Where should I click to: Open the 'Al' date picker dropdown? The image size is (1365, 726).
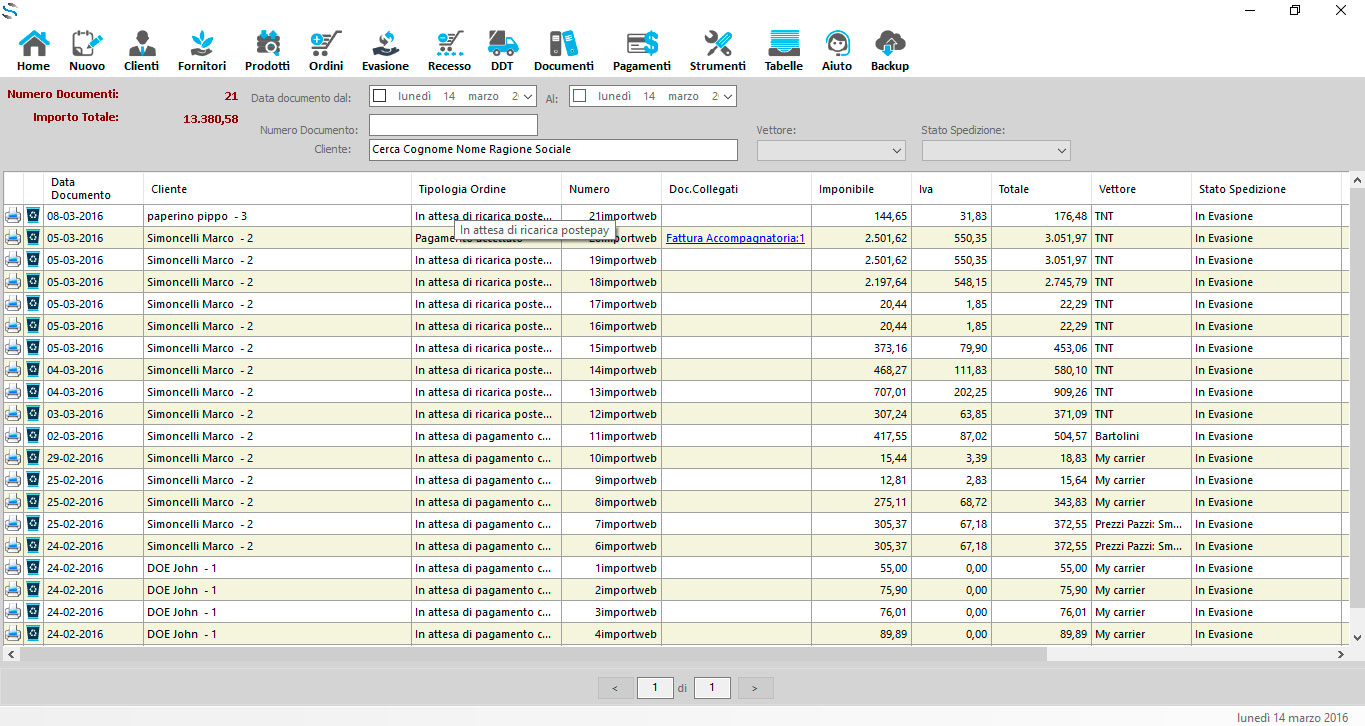(728, 96)
